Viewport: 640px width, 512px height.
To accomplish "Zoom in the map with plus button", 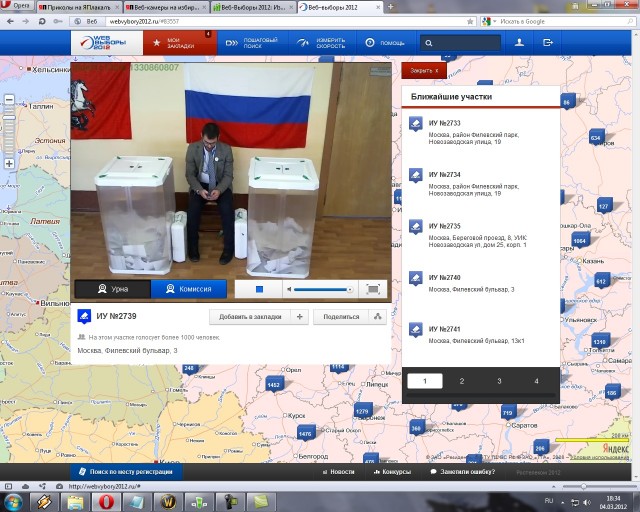I will coord(9,164).
